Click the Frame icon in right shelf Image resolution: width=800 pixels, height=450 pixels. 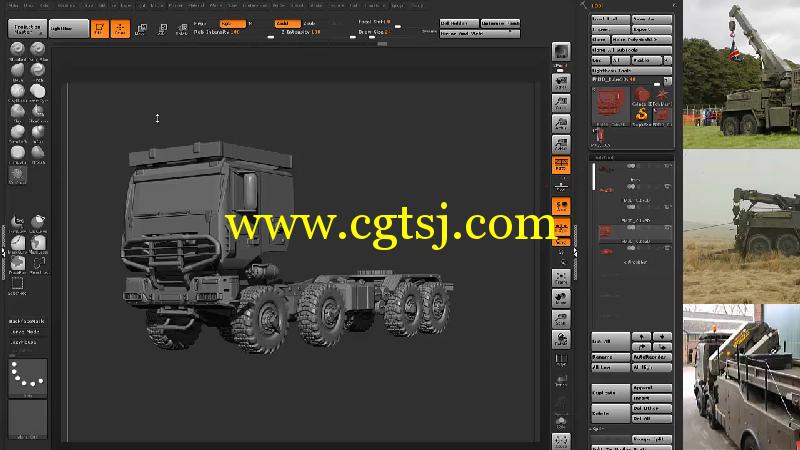coord(561,278)
